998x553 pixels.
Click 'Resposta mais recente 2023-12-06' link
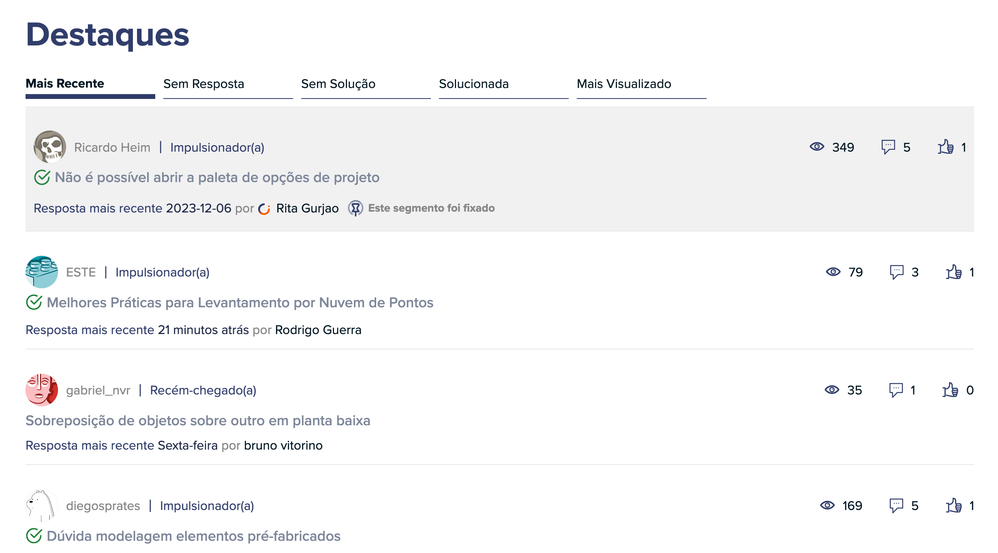(x=132, y=209)
